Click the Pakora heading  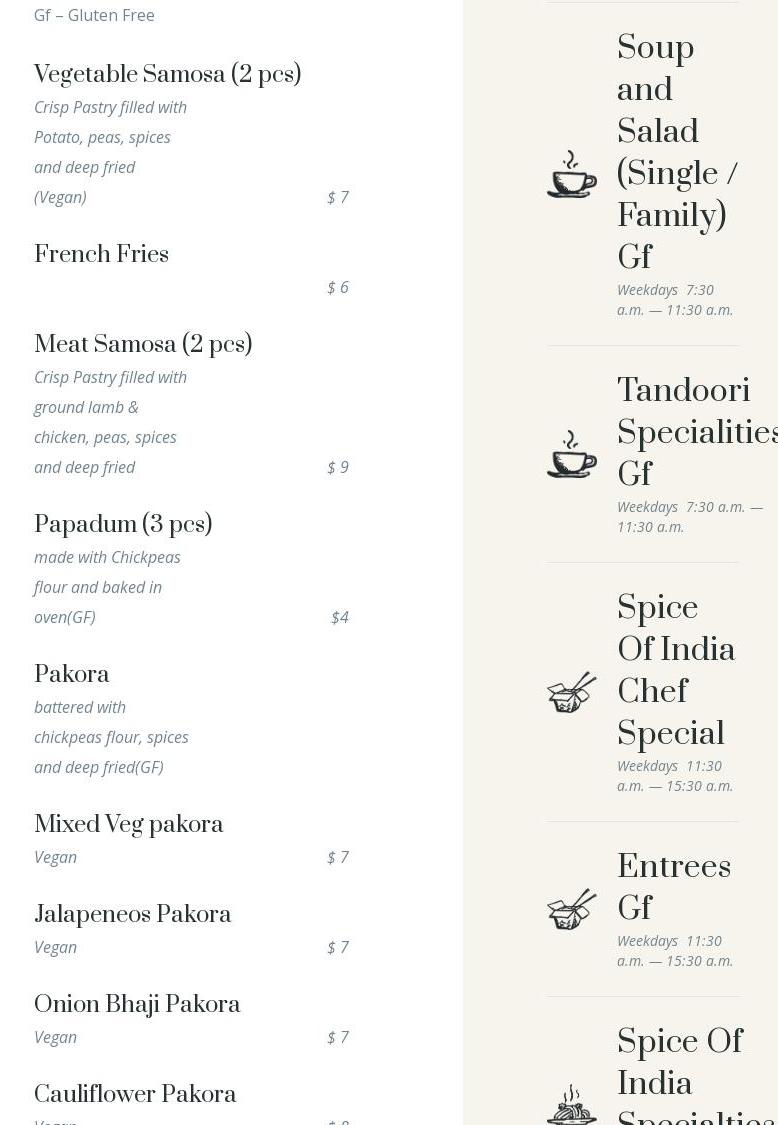coord(72,674)
